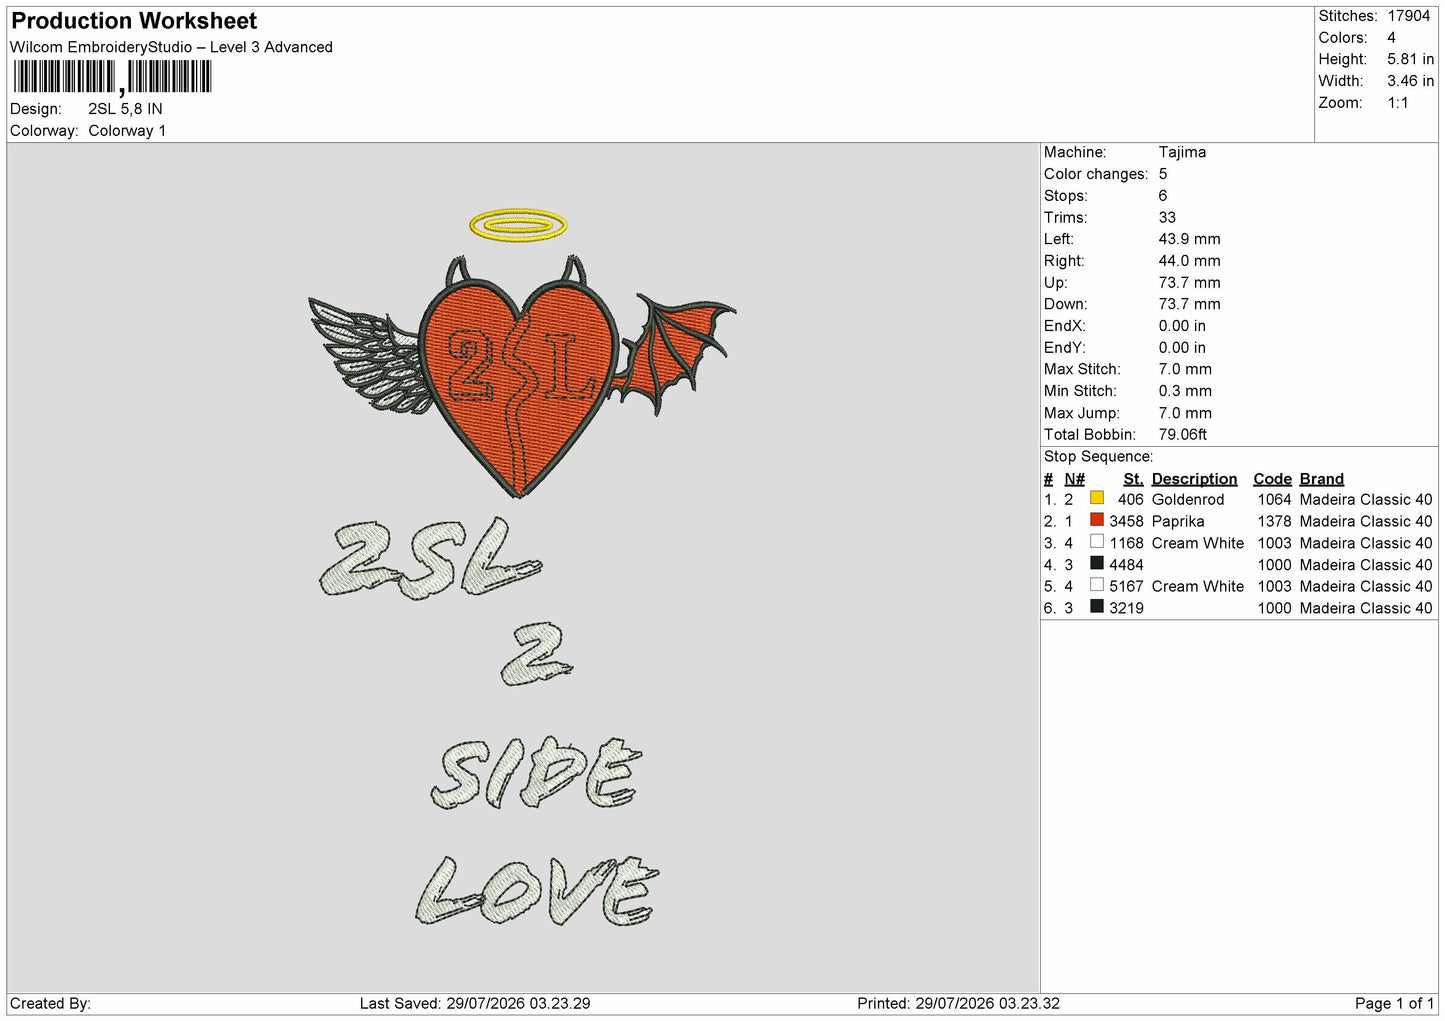This screenshot has height=1021, width=1445.
Task: Select the Total Bobbin value '79.06ft'
Action: click(x=1183, y=435)
